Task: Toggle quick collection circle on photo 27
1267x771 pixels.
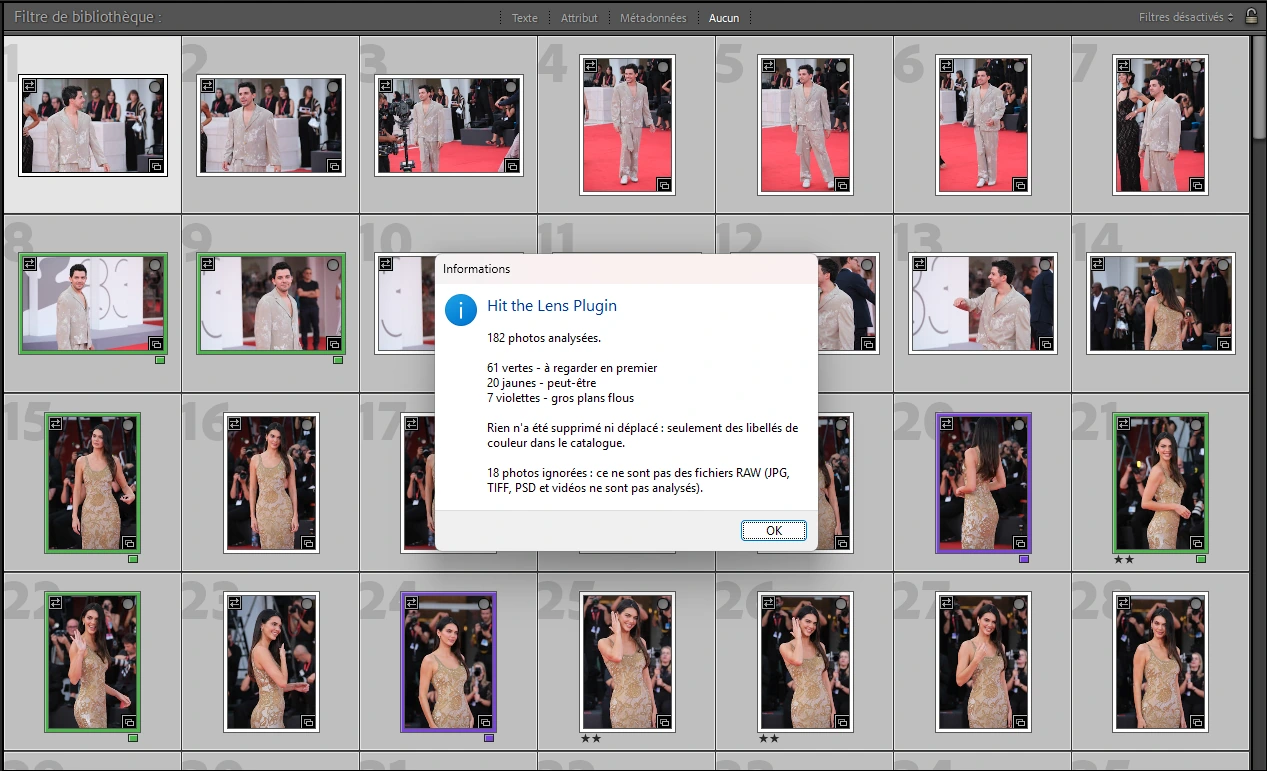Action: (1019, 603)
